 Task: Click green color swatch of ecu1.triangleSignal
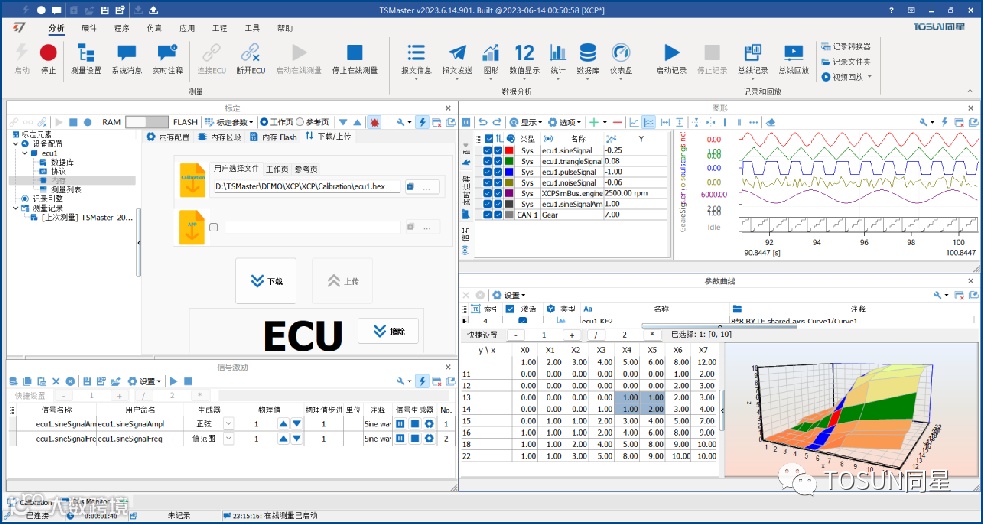coord(508,161)
